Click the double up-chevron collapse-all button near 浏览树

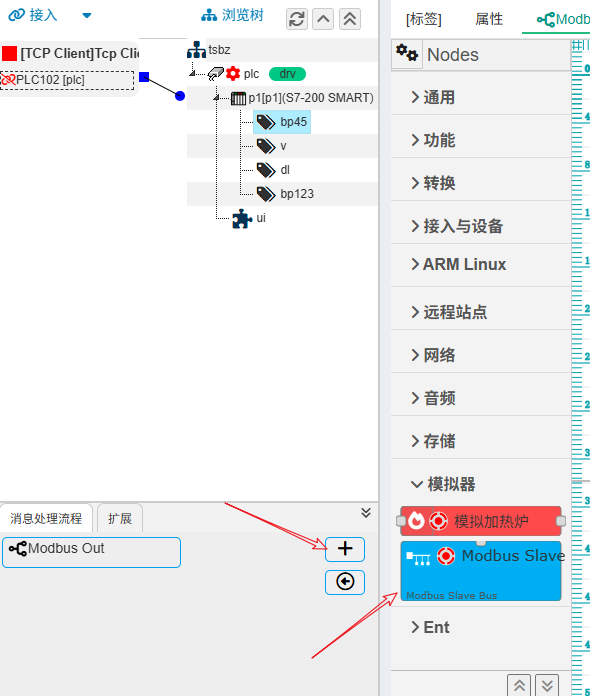pos(350,19)
